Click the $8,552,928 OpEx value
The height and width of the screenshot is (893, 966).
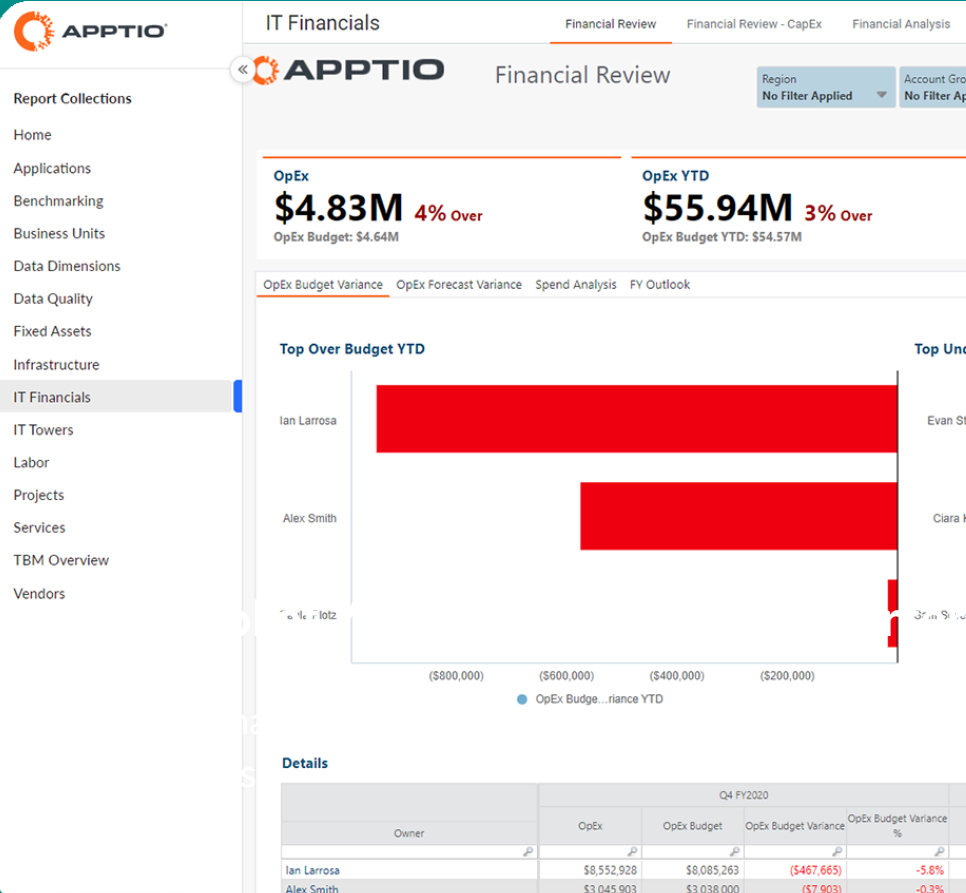coord(610,870)
